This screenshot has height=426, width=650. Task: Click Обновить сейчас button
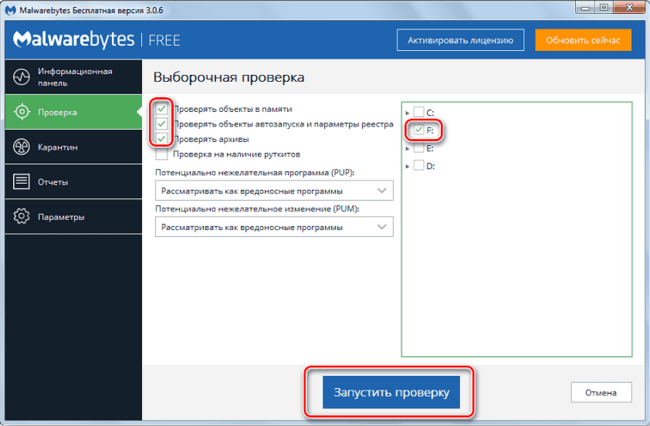coord(583,40)
